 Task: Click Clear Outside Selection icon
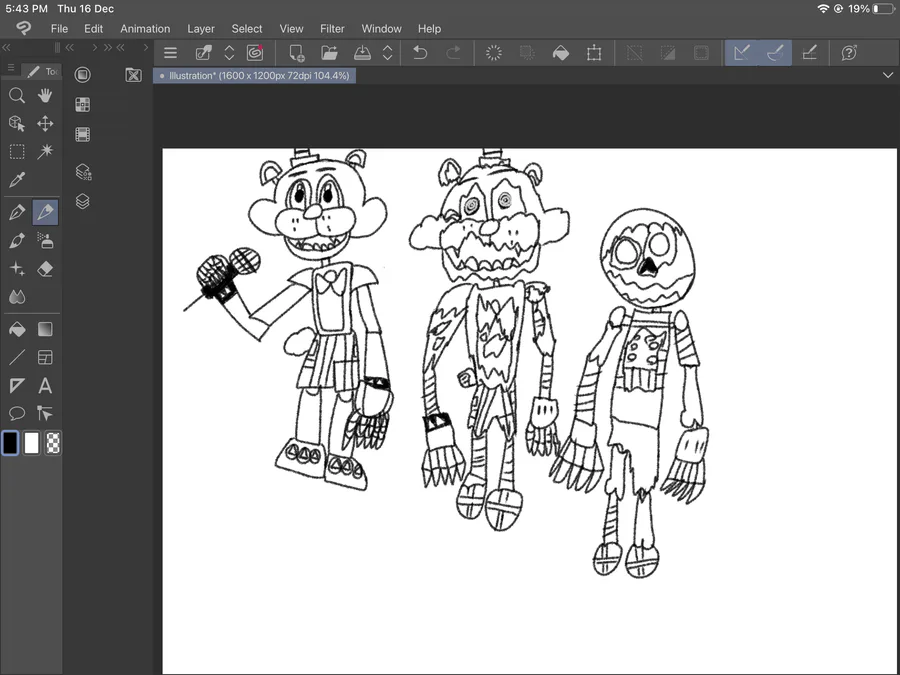coord(527,53)
